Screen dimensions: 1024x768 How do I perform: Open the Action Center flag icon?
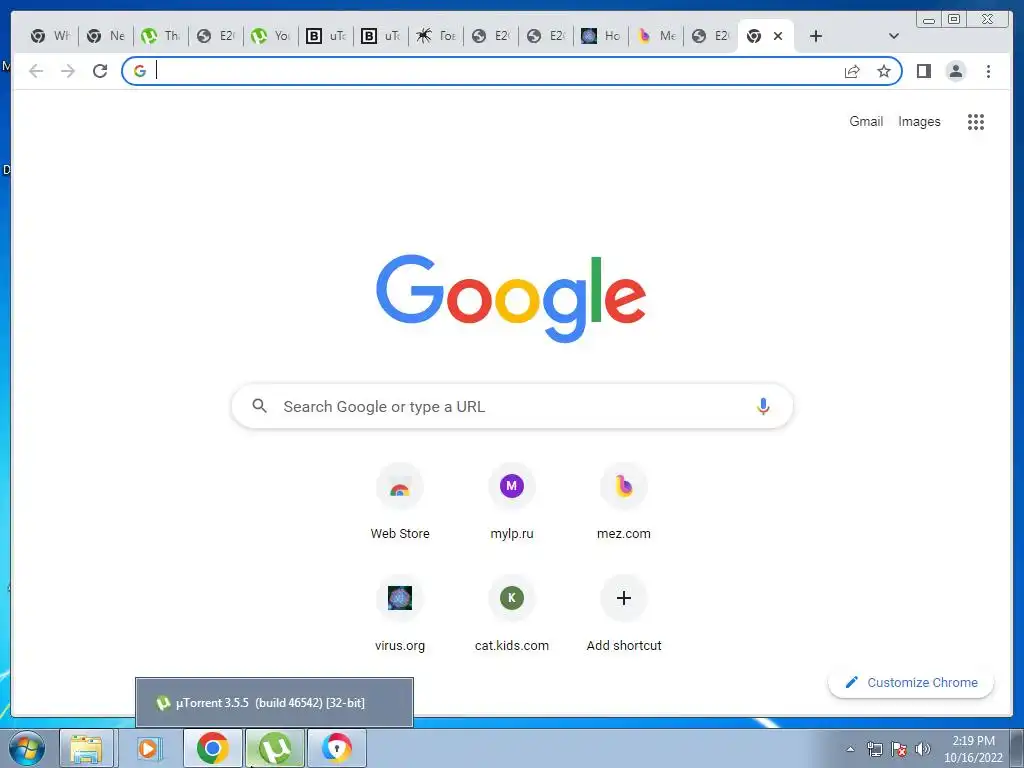pyautogui.click(x=899, y=749)
